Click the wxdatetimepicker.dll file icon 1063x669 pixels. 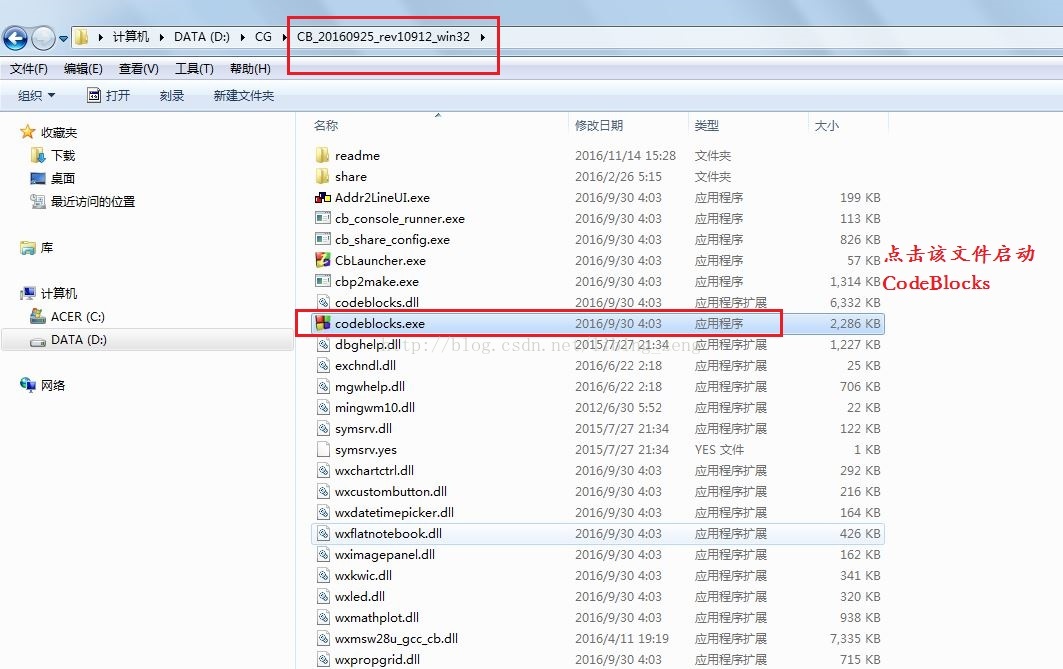pos(323,512)
